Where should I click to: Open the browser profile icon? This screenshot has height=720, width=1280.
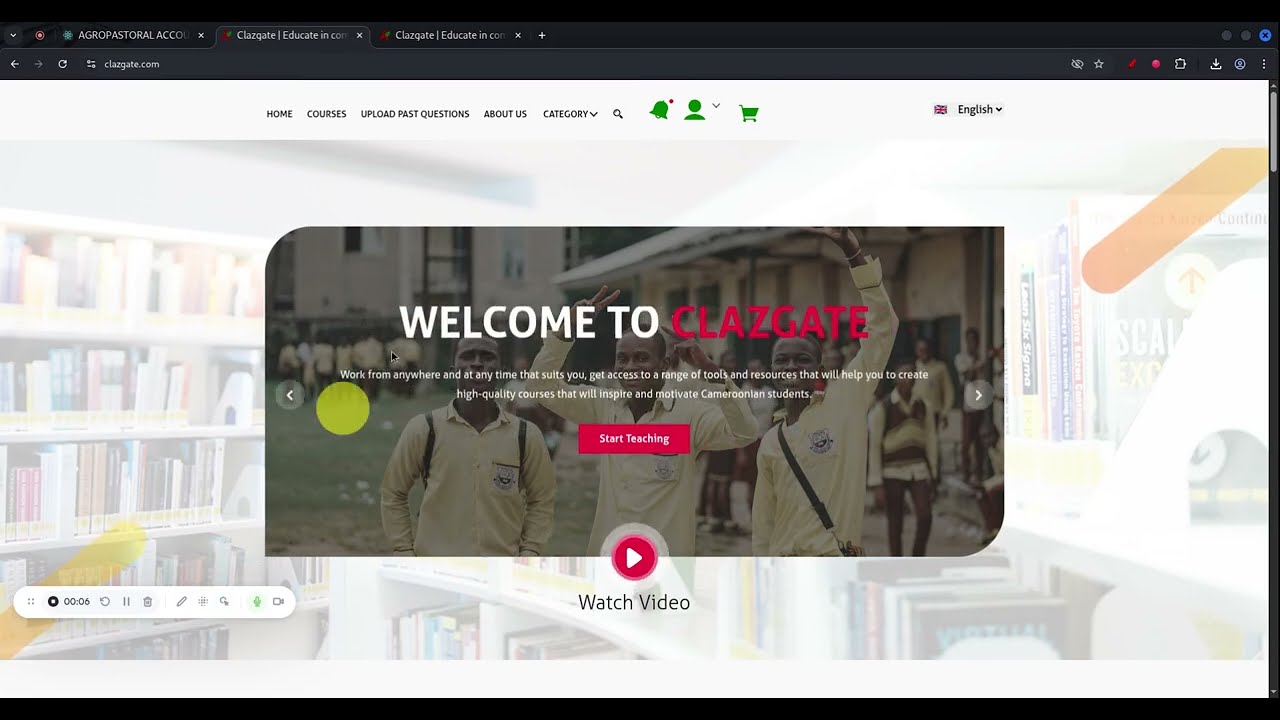pyautogui.click(x=1240, y=64)
